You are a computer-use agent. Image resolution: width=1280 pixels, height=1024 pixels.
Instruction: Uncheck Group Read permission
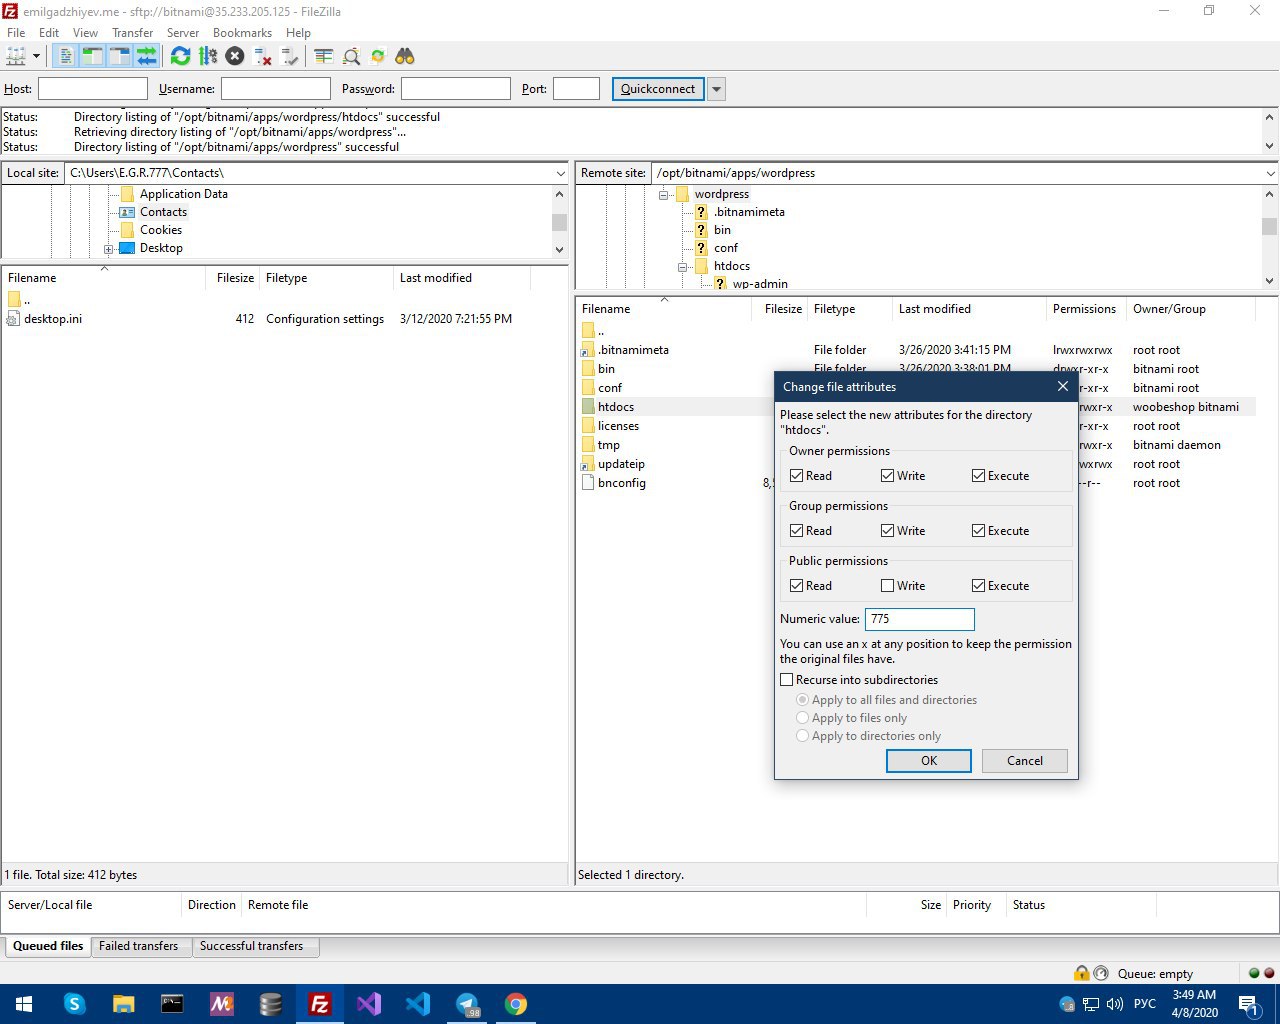click(x=796, y=531)
